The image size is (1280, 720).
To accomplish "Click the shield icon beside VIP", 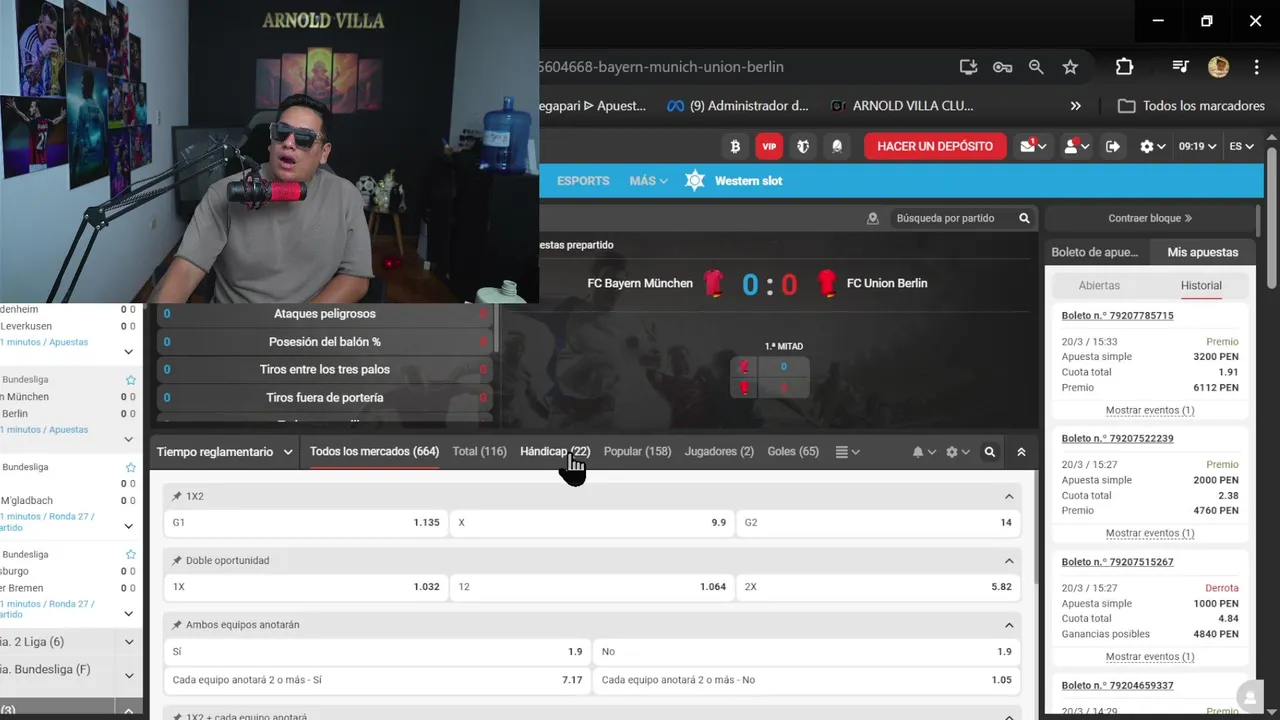I will coord(803,146).
